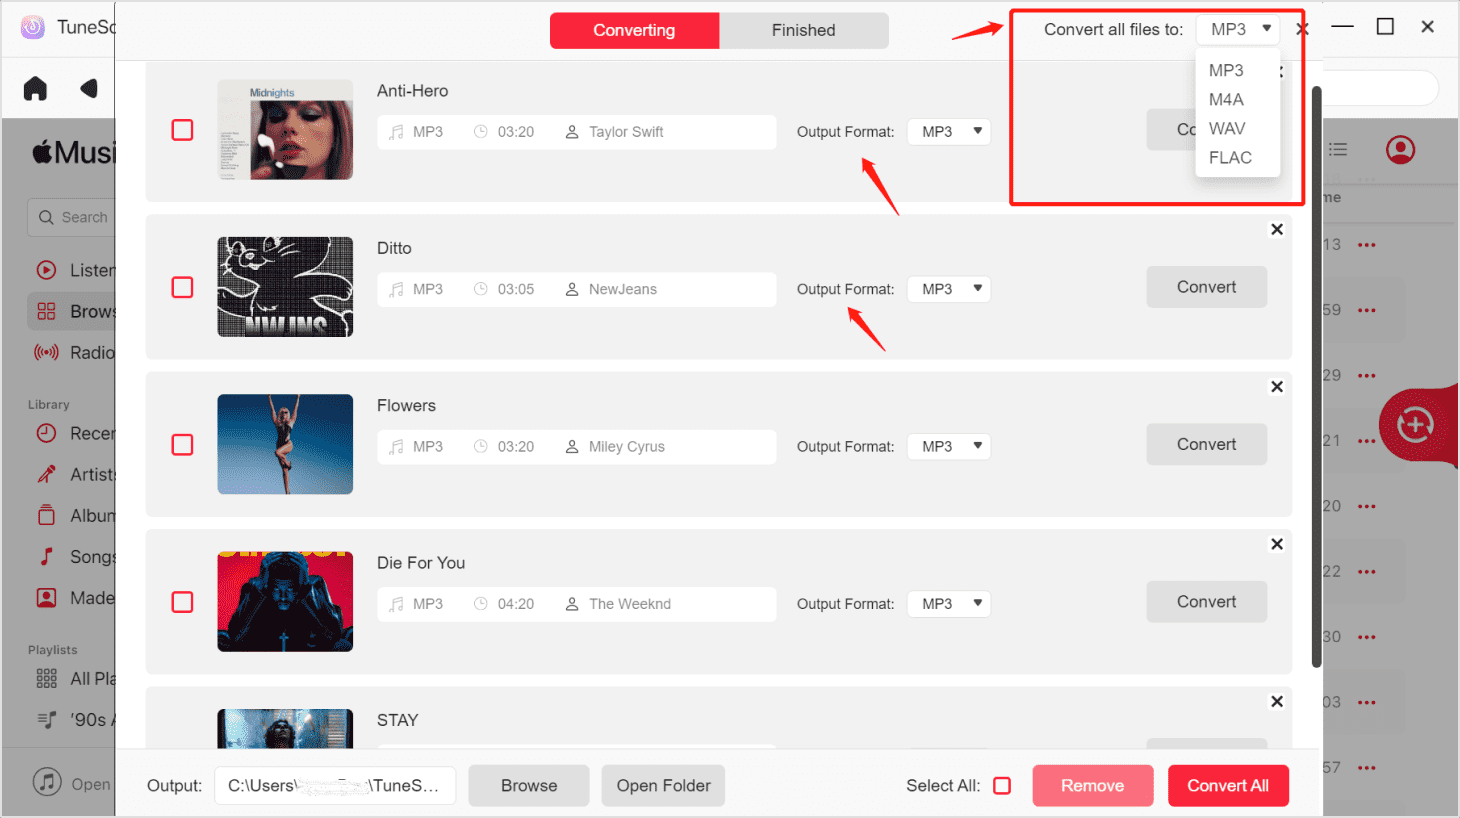Click three-dot menu for track ending 20
This screenshot has height=818, width=1460.
1367,506
